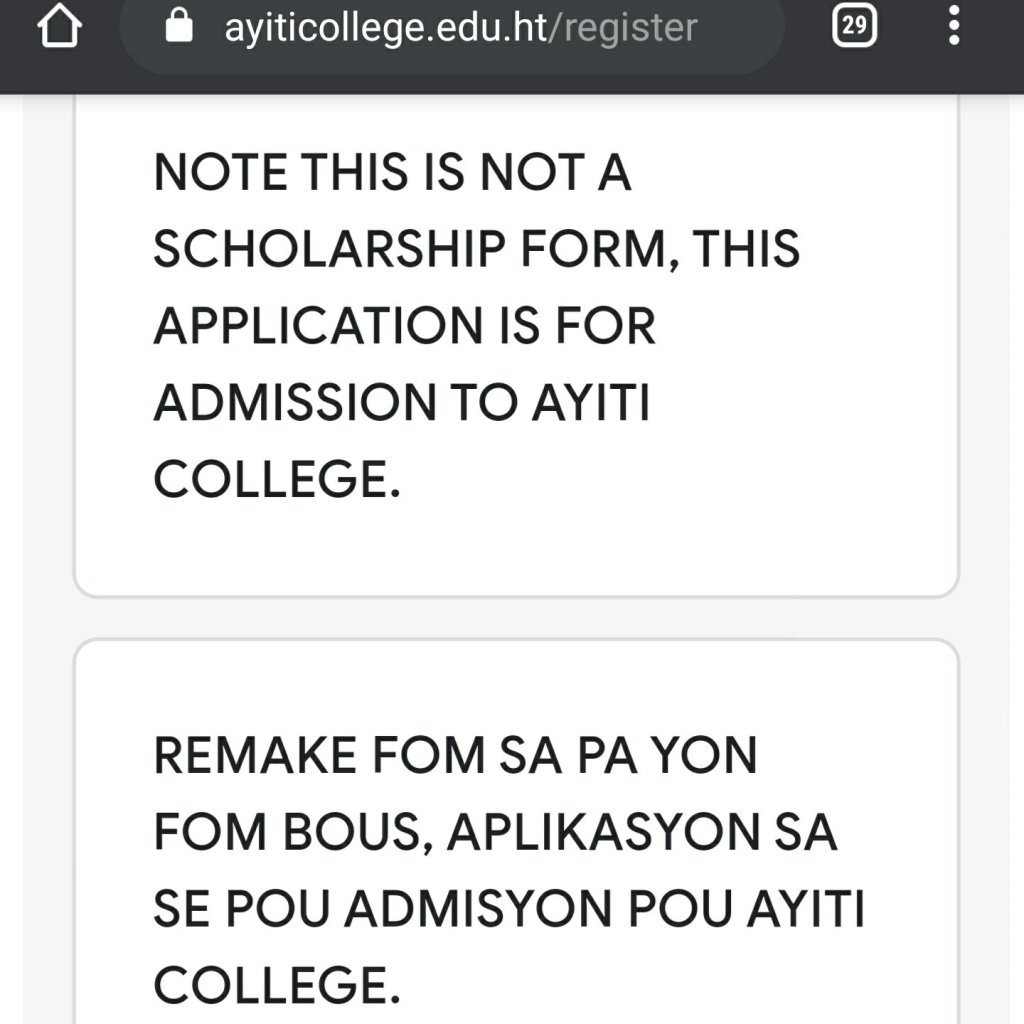The image size is (1024, 1024).
Task: Focus the address bar showing ayiticollege.edu.ht
Action: (x=392, y=28)
